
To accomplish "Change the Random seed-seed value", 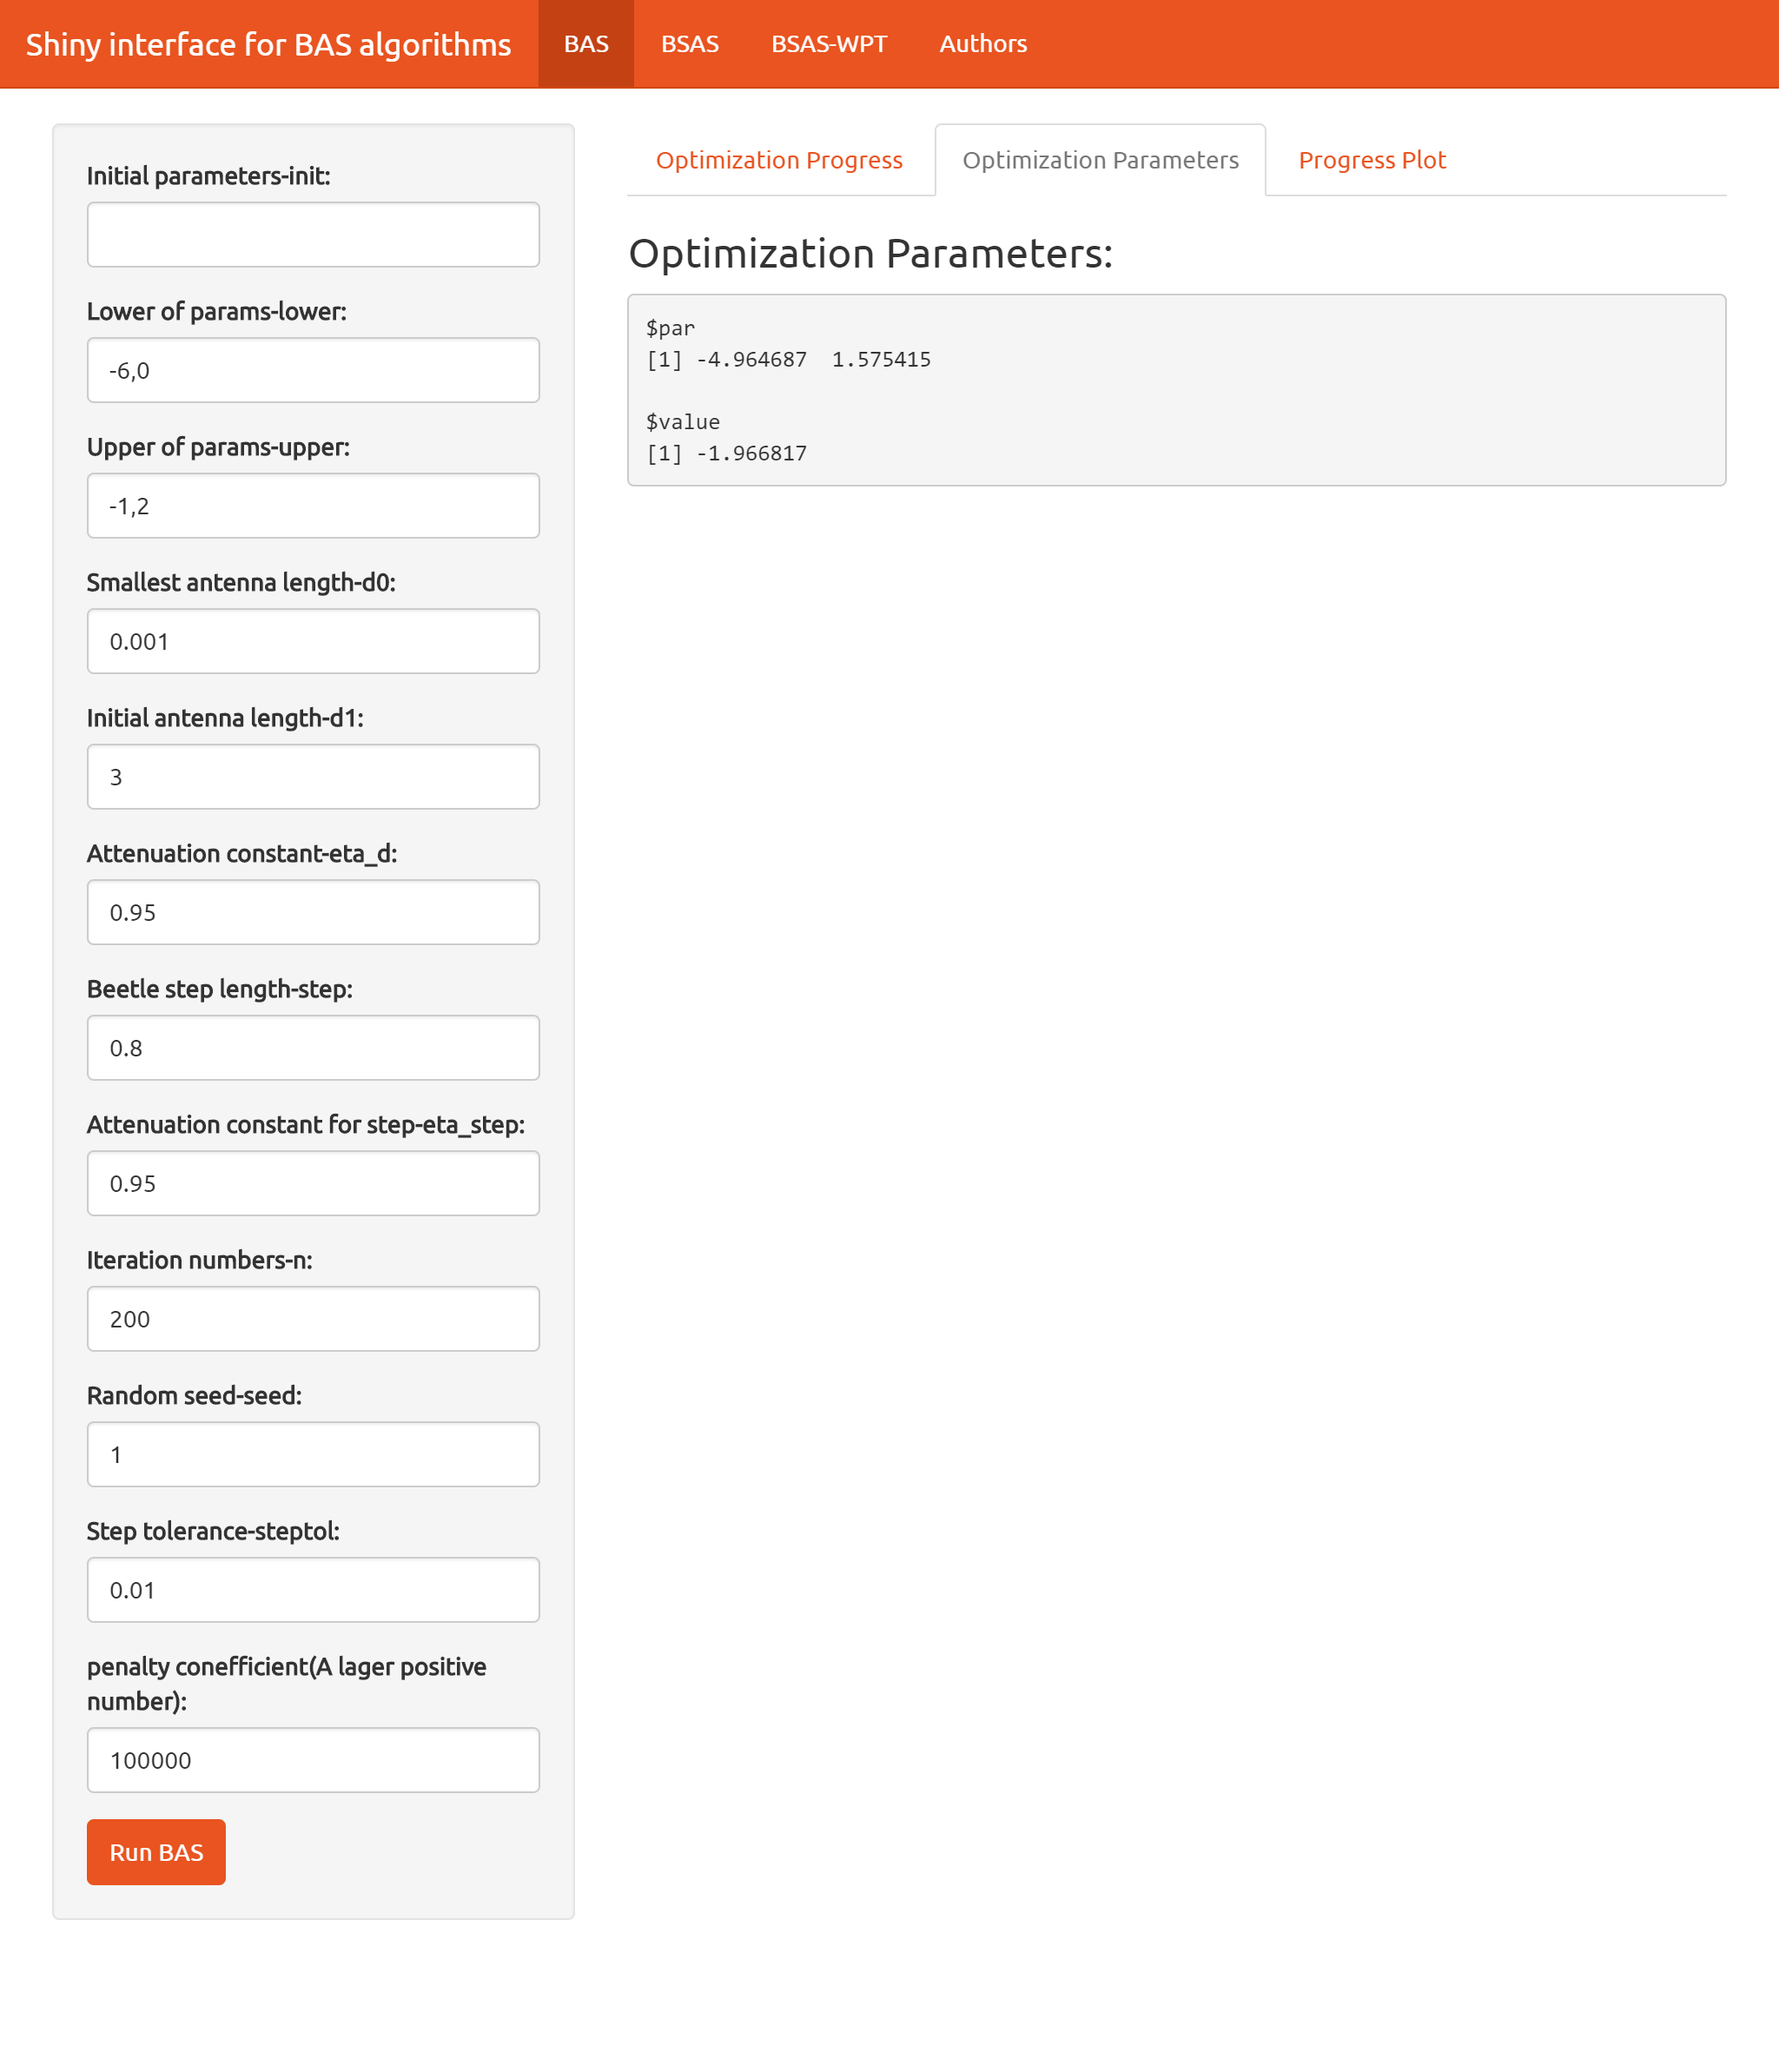I will coord(314,1453).
